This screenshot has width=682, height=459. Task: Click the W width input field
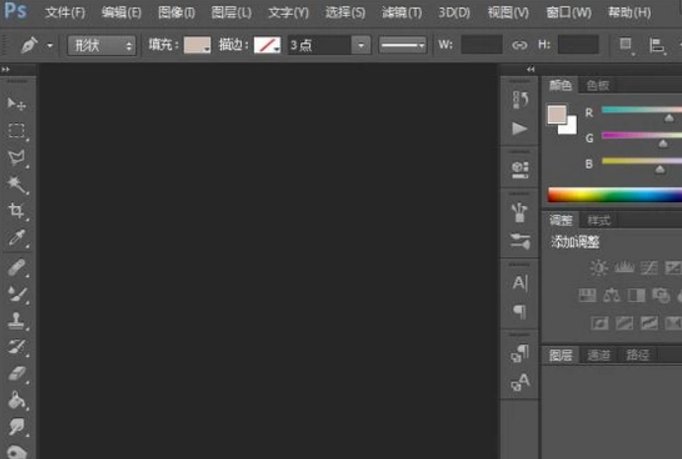click(481, 45)
